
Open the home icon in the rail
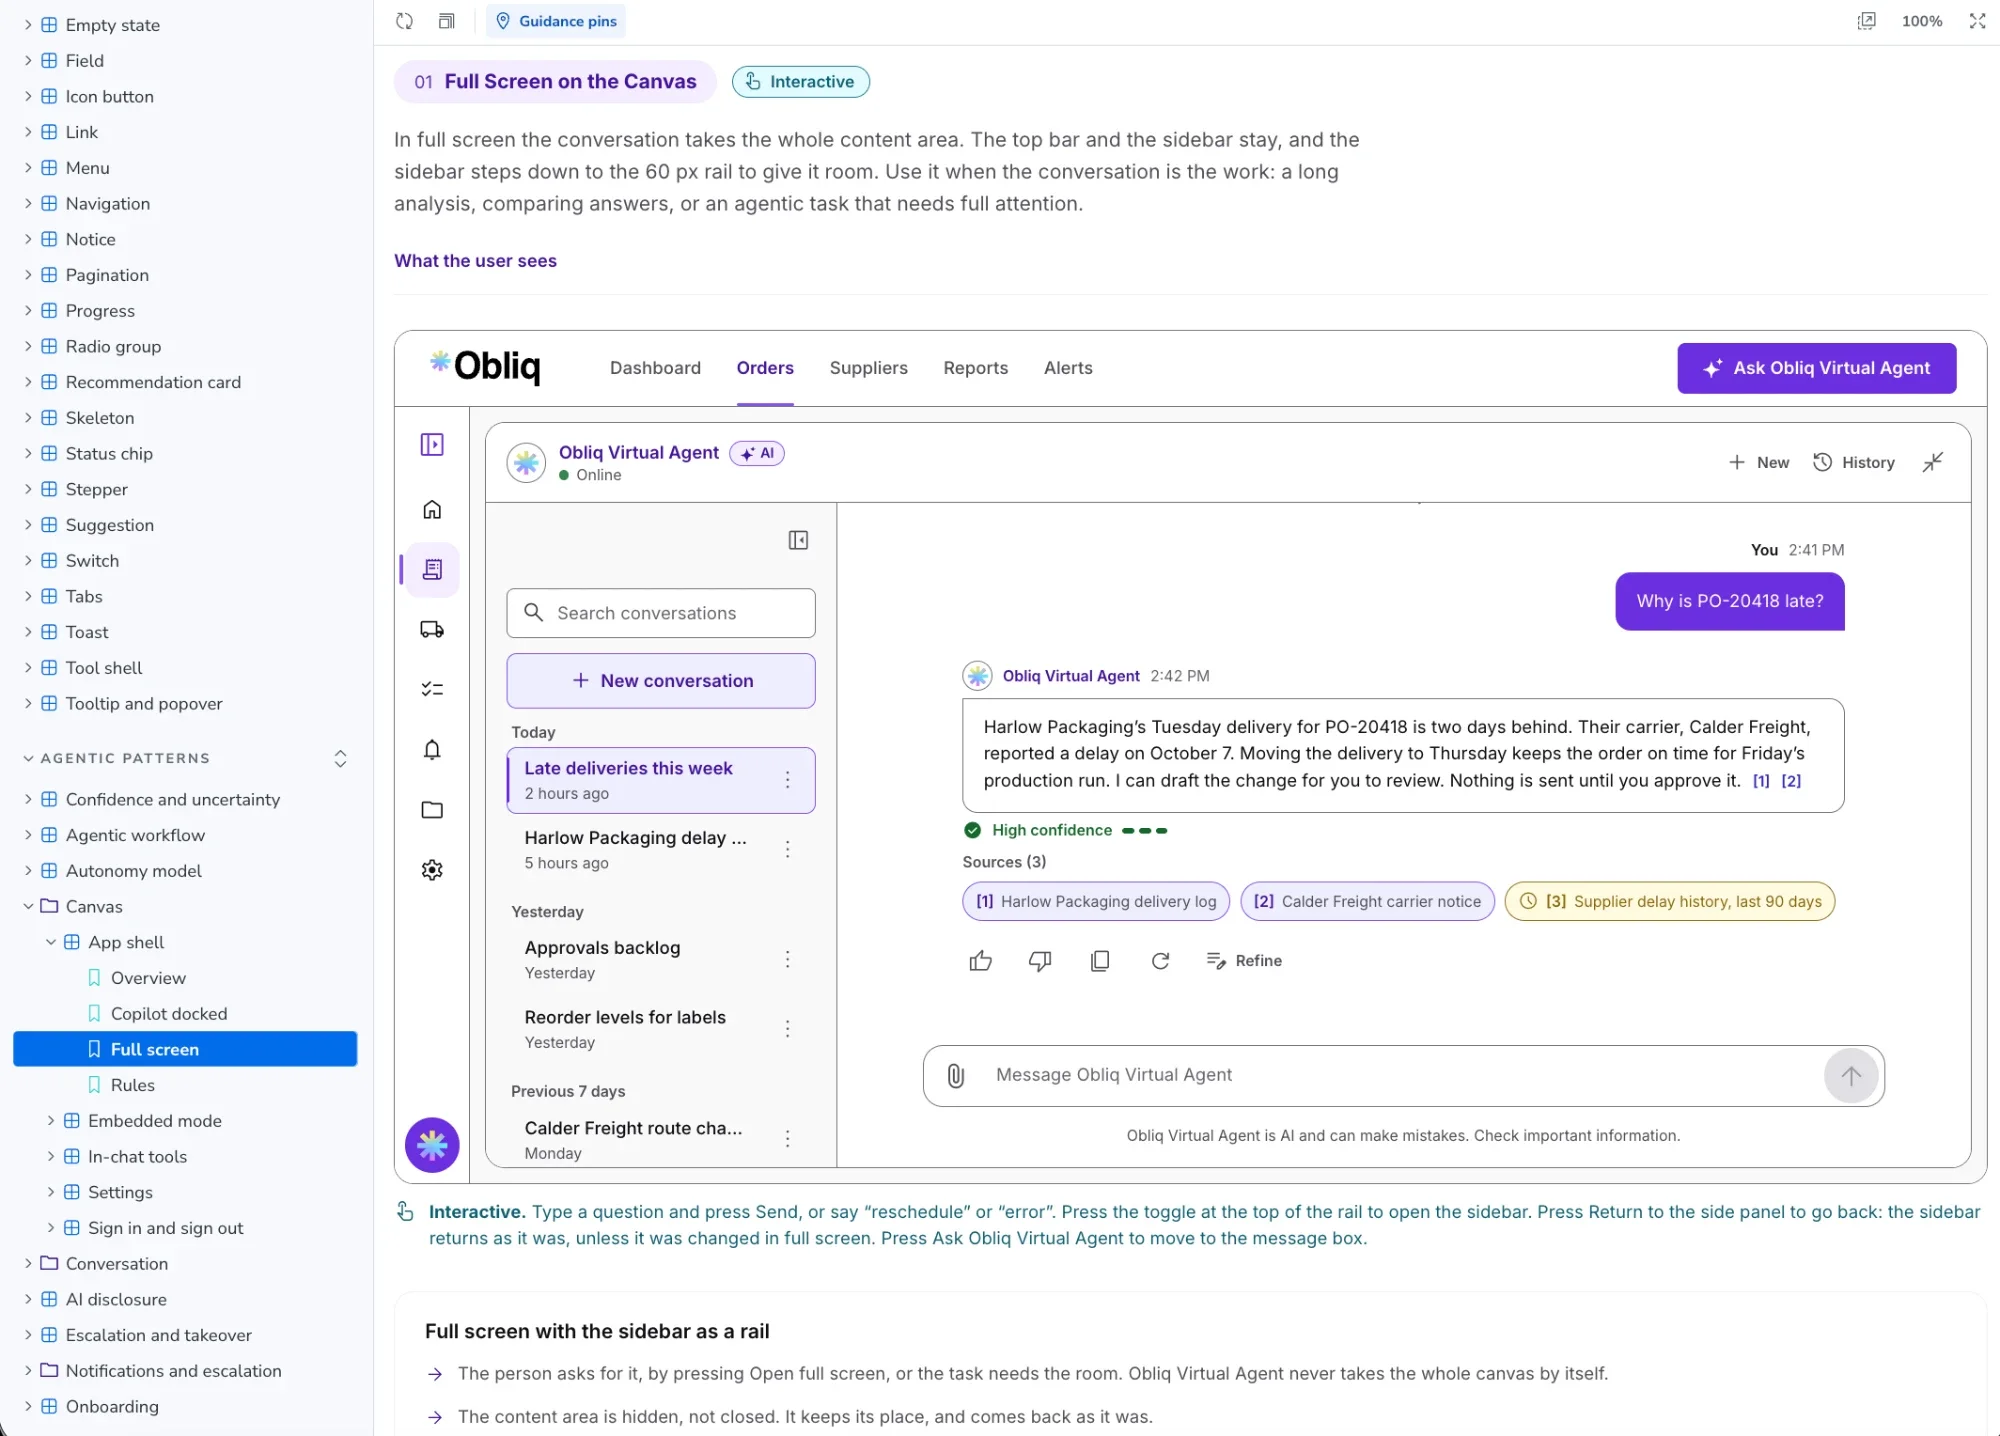pyautogui.click(x=432, y=510)
